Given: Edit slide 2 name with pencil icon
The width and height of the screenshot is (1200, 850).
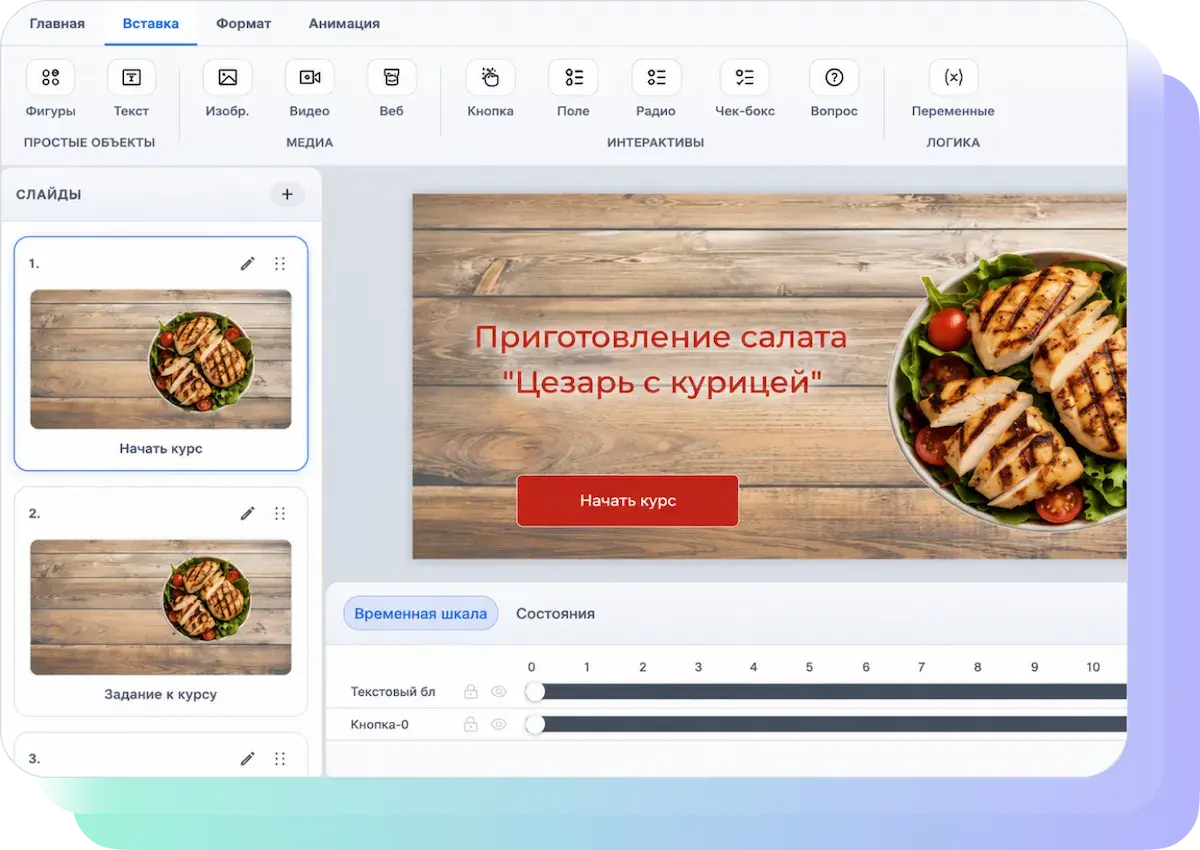Looking at the screenshot, I should (248, 513).
